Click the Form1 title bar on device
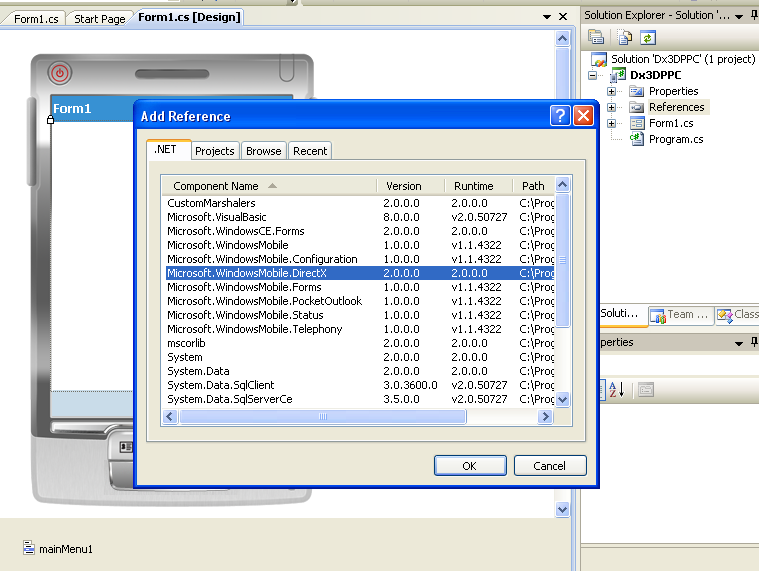 (x=92, y=108)
